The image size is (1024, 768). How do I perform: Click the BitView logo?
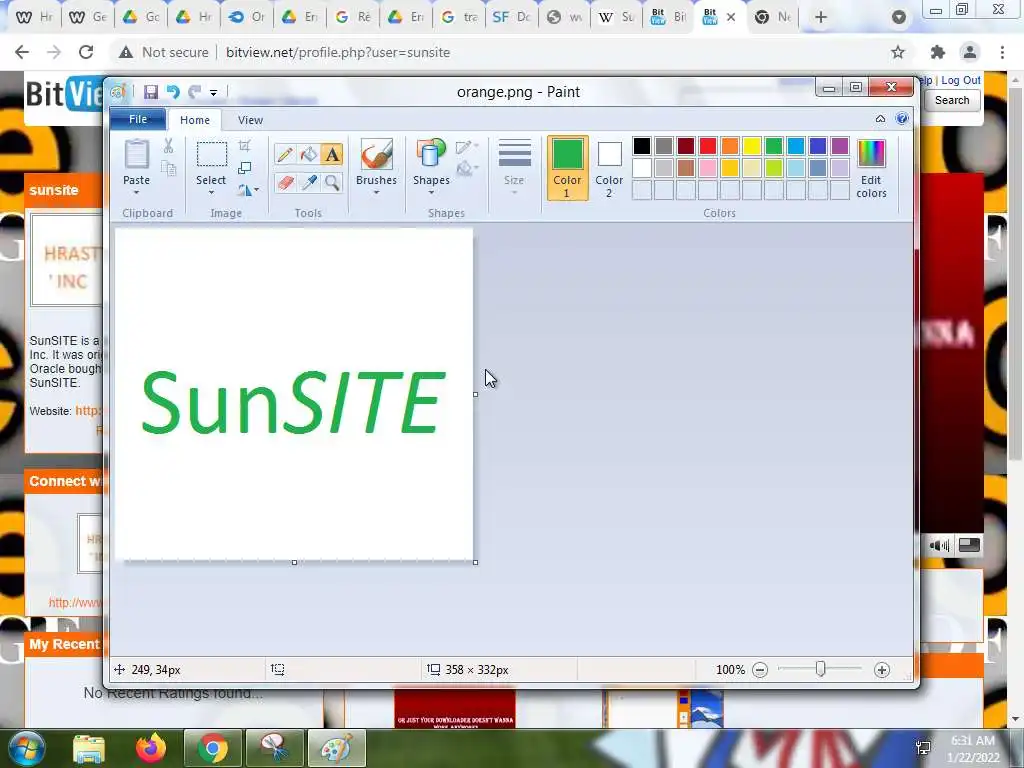tap(64, 95)
